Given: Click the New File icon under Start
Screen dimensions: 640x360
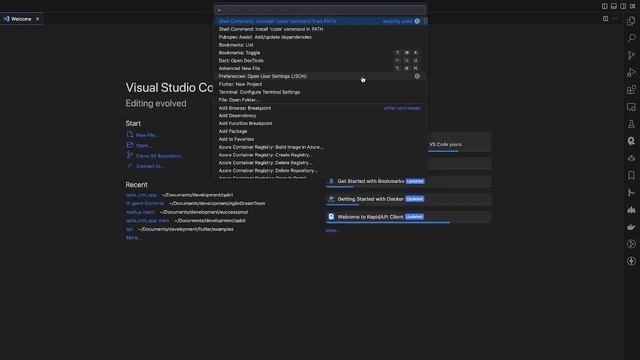Looking at the screenshot, I should point(130,134).
